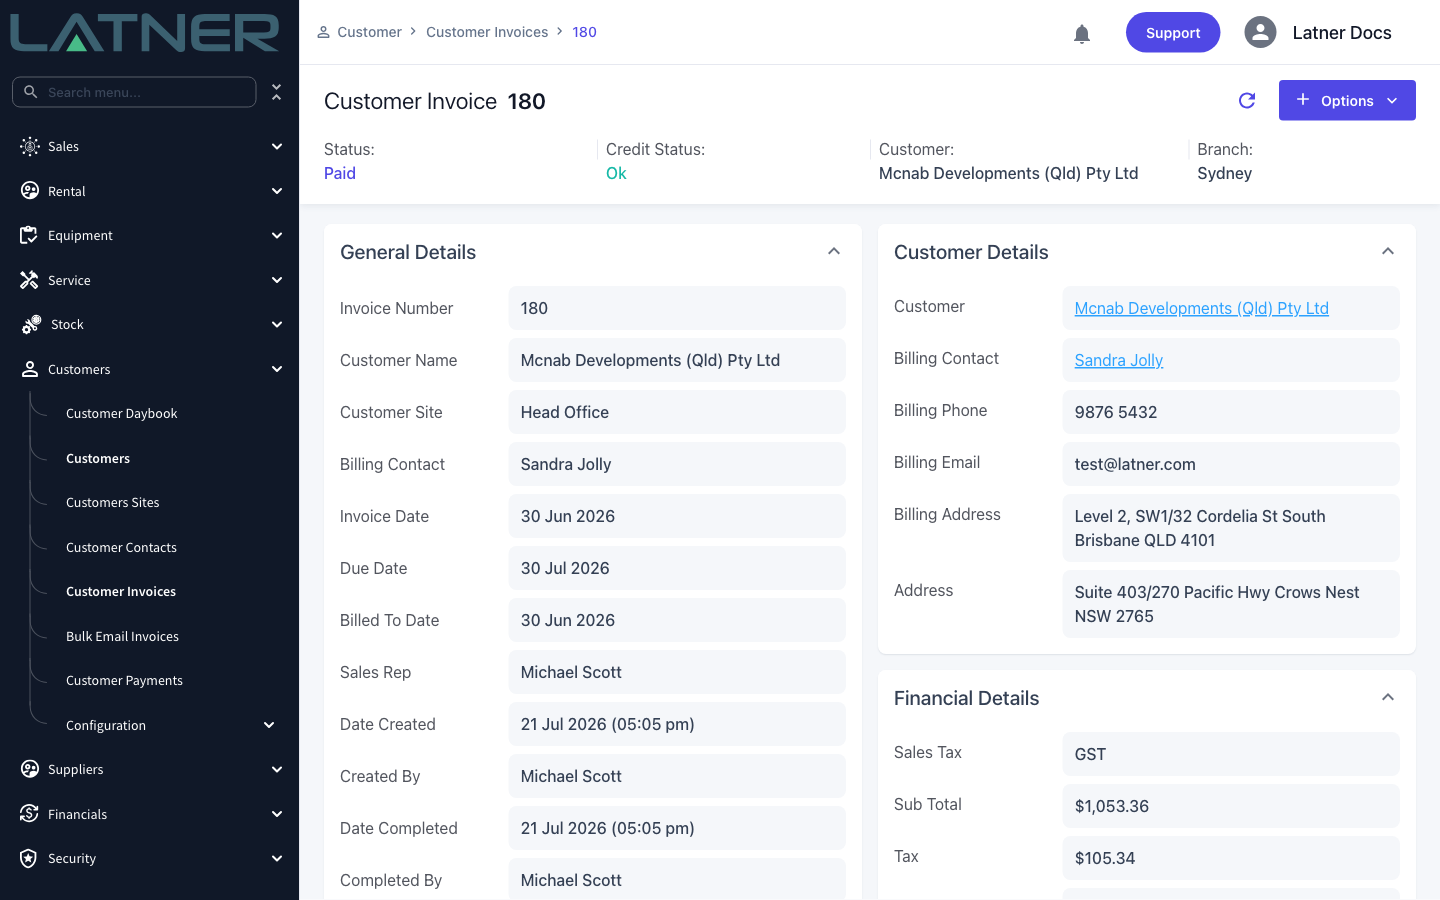This screenshot has height=900, width=1440.
Task: Expand the Equipment menu chevron
Action: click(277, 235)
